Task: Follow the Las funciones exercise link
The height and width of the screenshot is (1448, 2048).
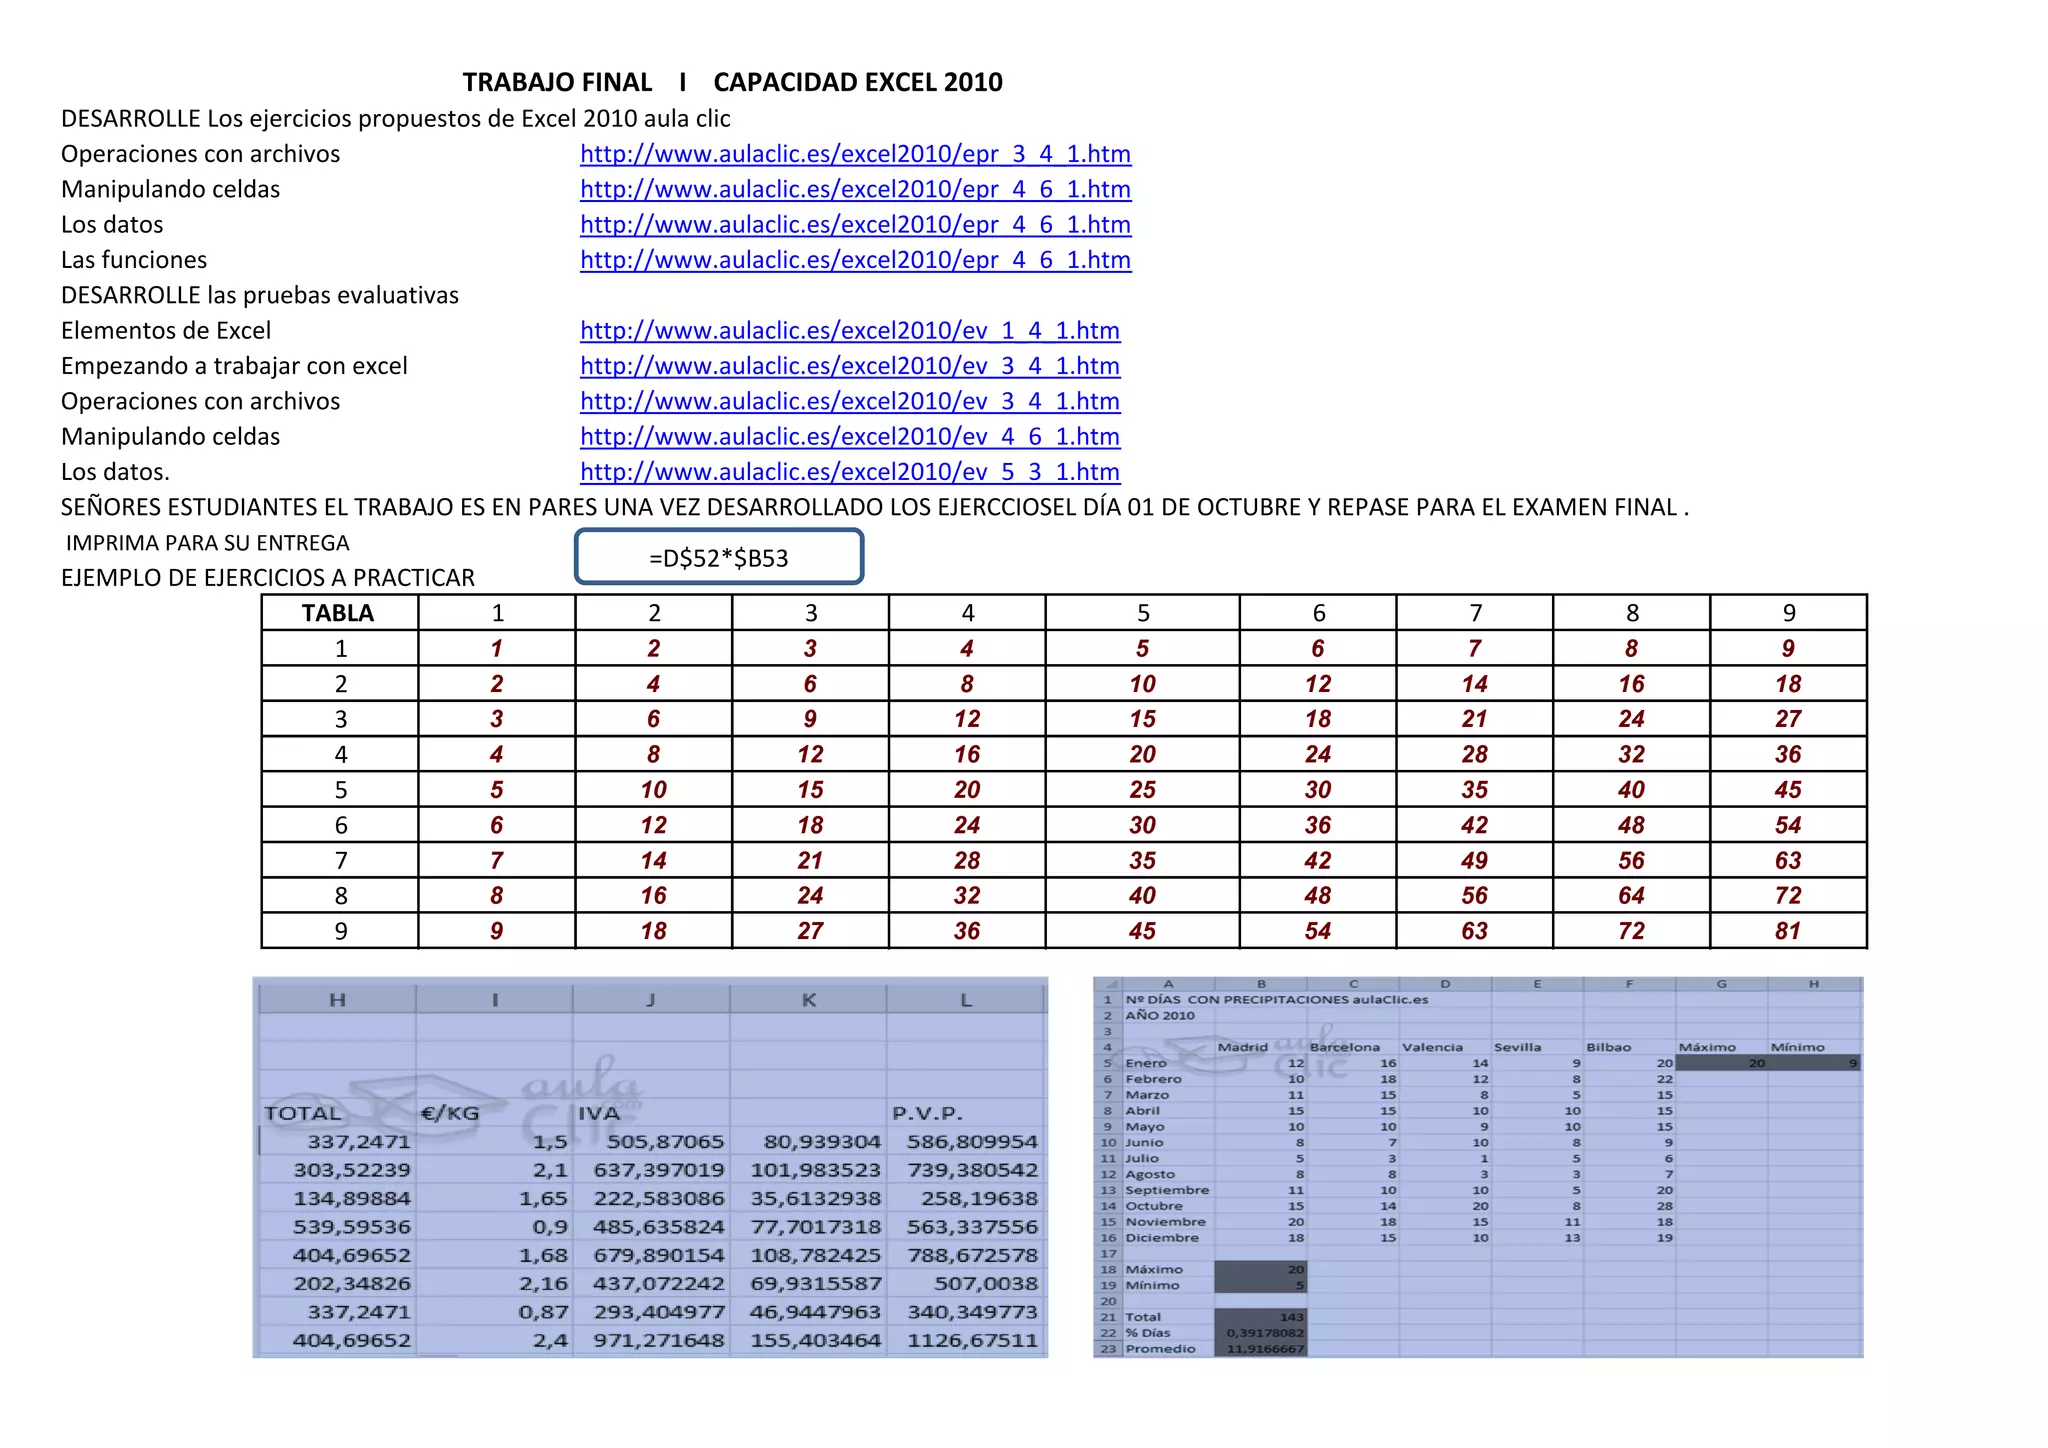Action: click(x=855, y=260)
